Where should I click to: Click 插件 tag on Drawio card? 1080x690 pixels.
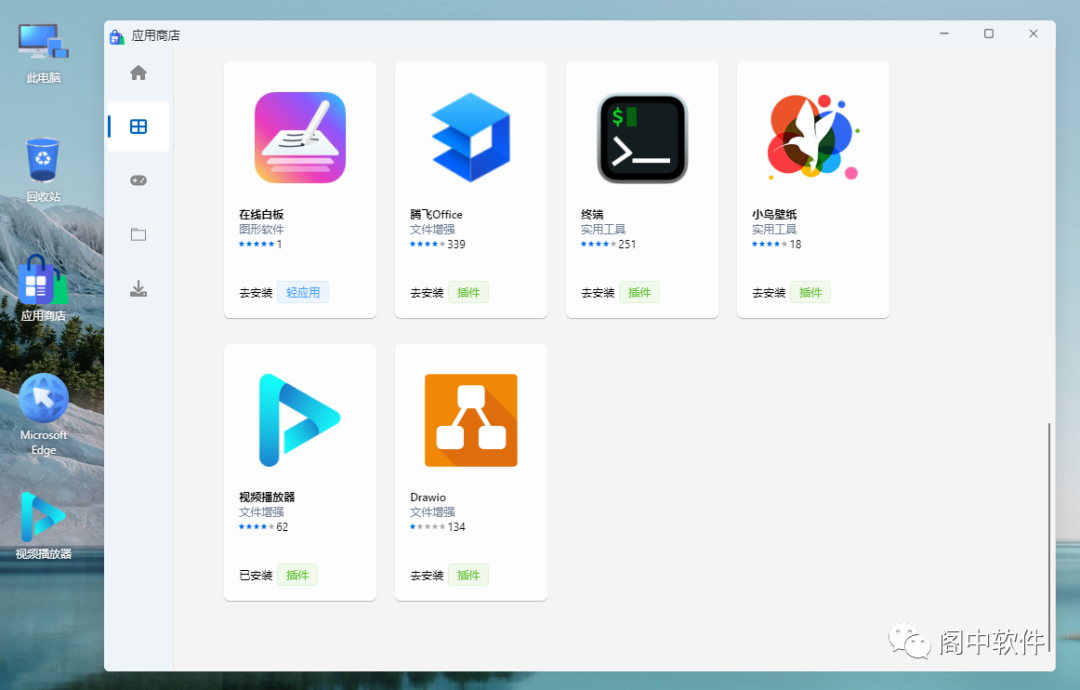pyautogui.click(x=468, y=575)
